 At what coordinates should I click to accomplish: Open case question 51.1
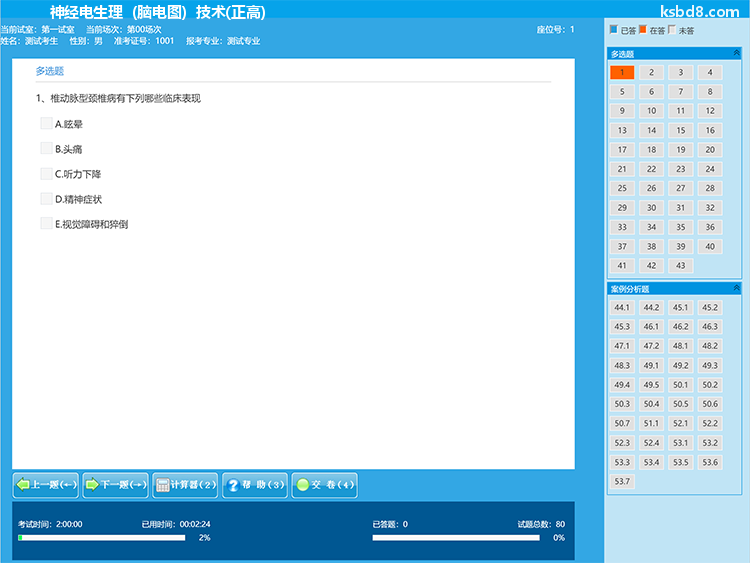(651, 423)
